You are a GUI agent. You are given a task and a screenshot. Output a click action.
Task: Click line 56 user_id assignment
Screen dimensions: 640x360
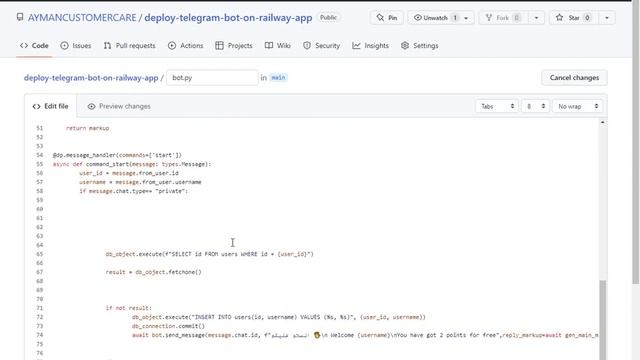click(x=129, y=173)
